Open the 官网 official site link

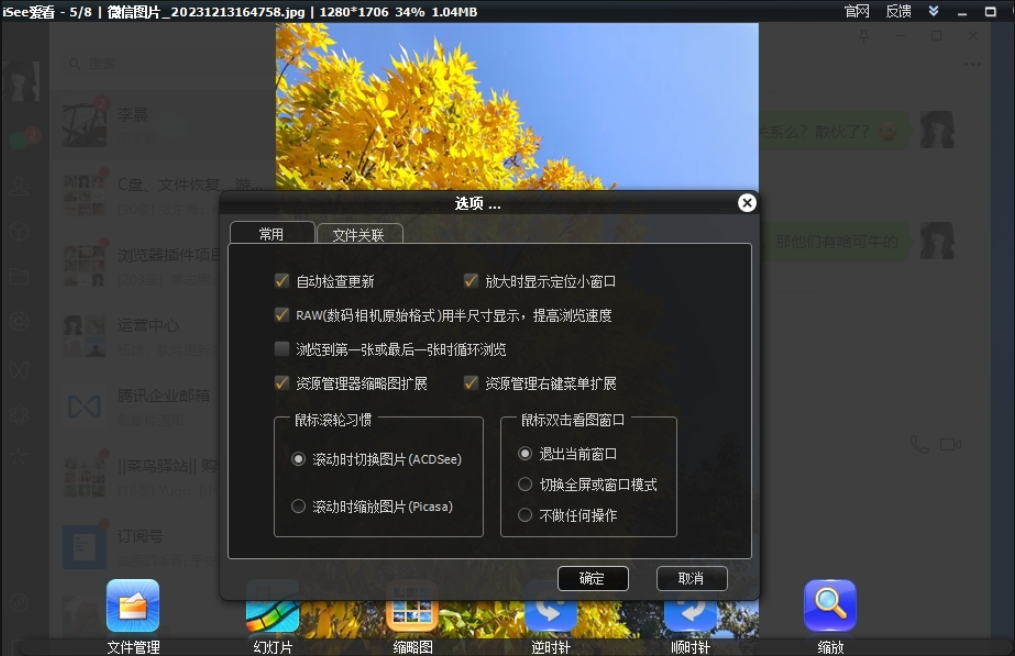[857, 12]
